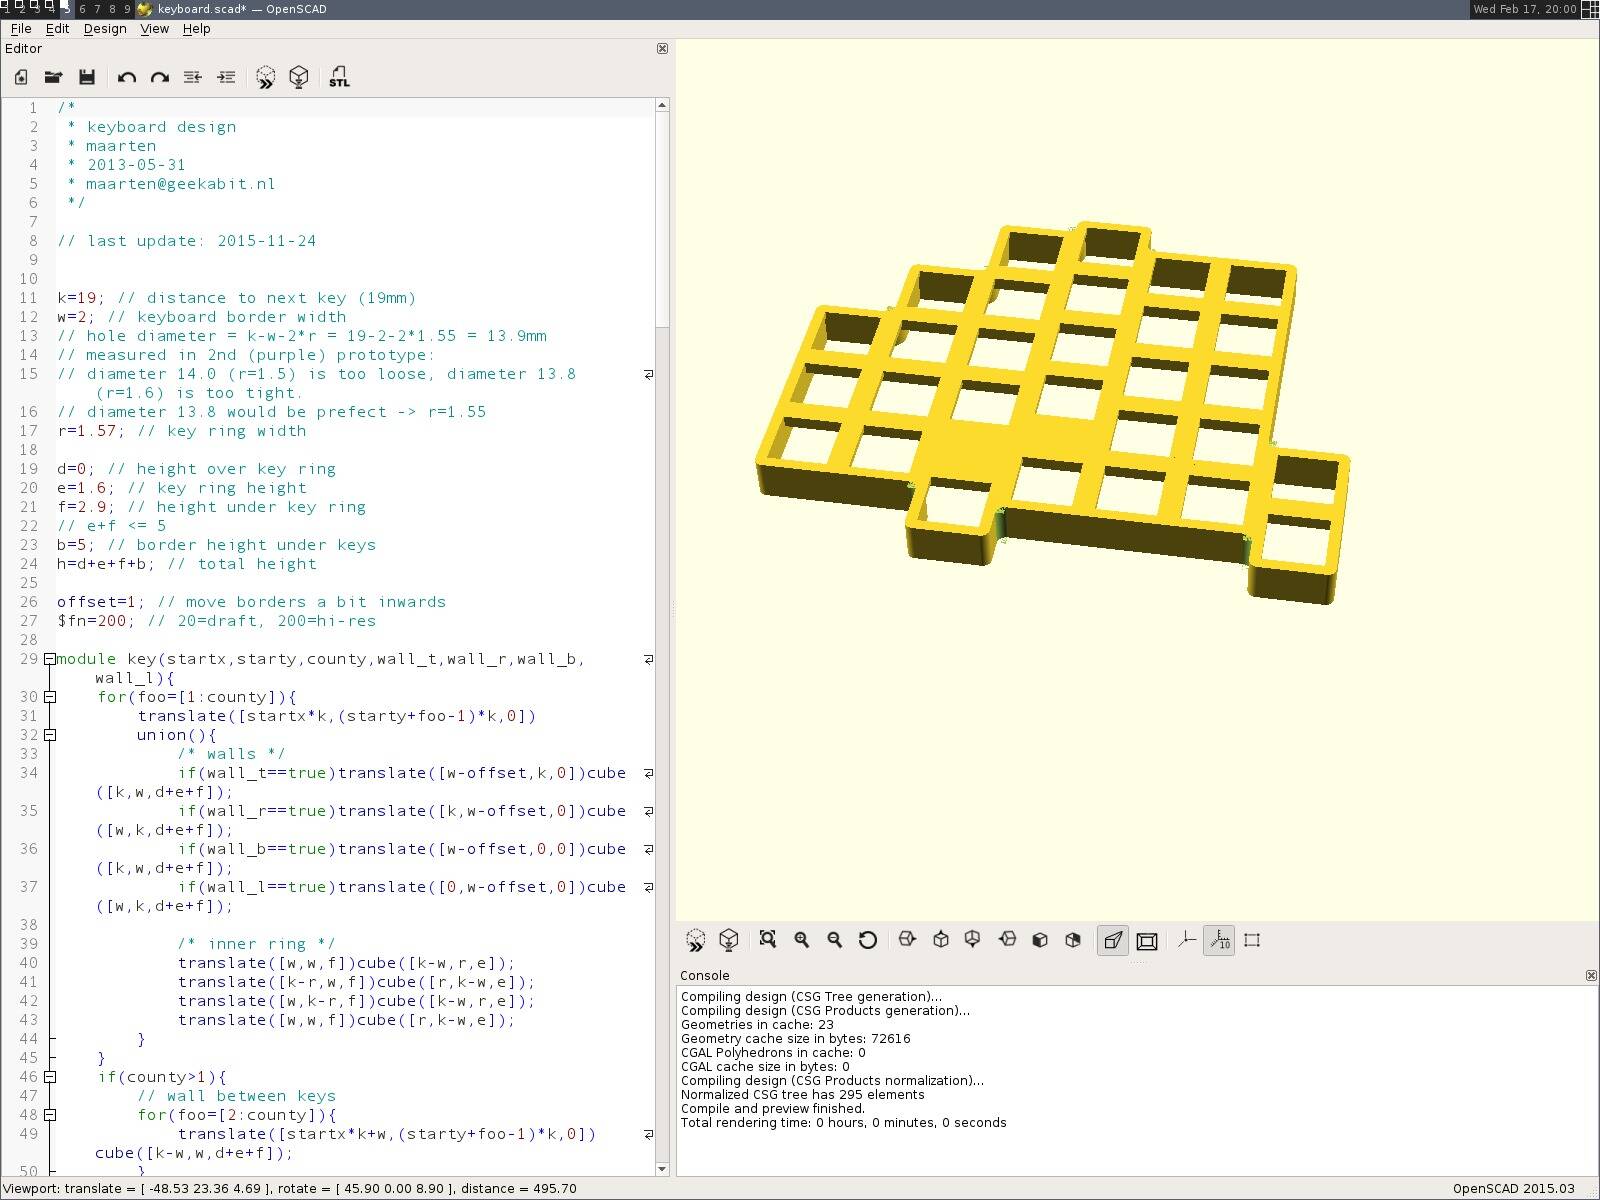This screenshot has width=1600, height=1200.
Task: Collapse the module key fold on line 29
Action: point(49,659)
